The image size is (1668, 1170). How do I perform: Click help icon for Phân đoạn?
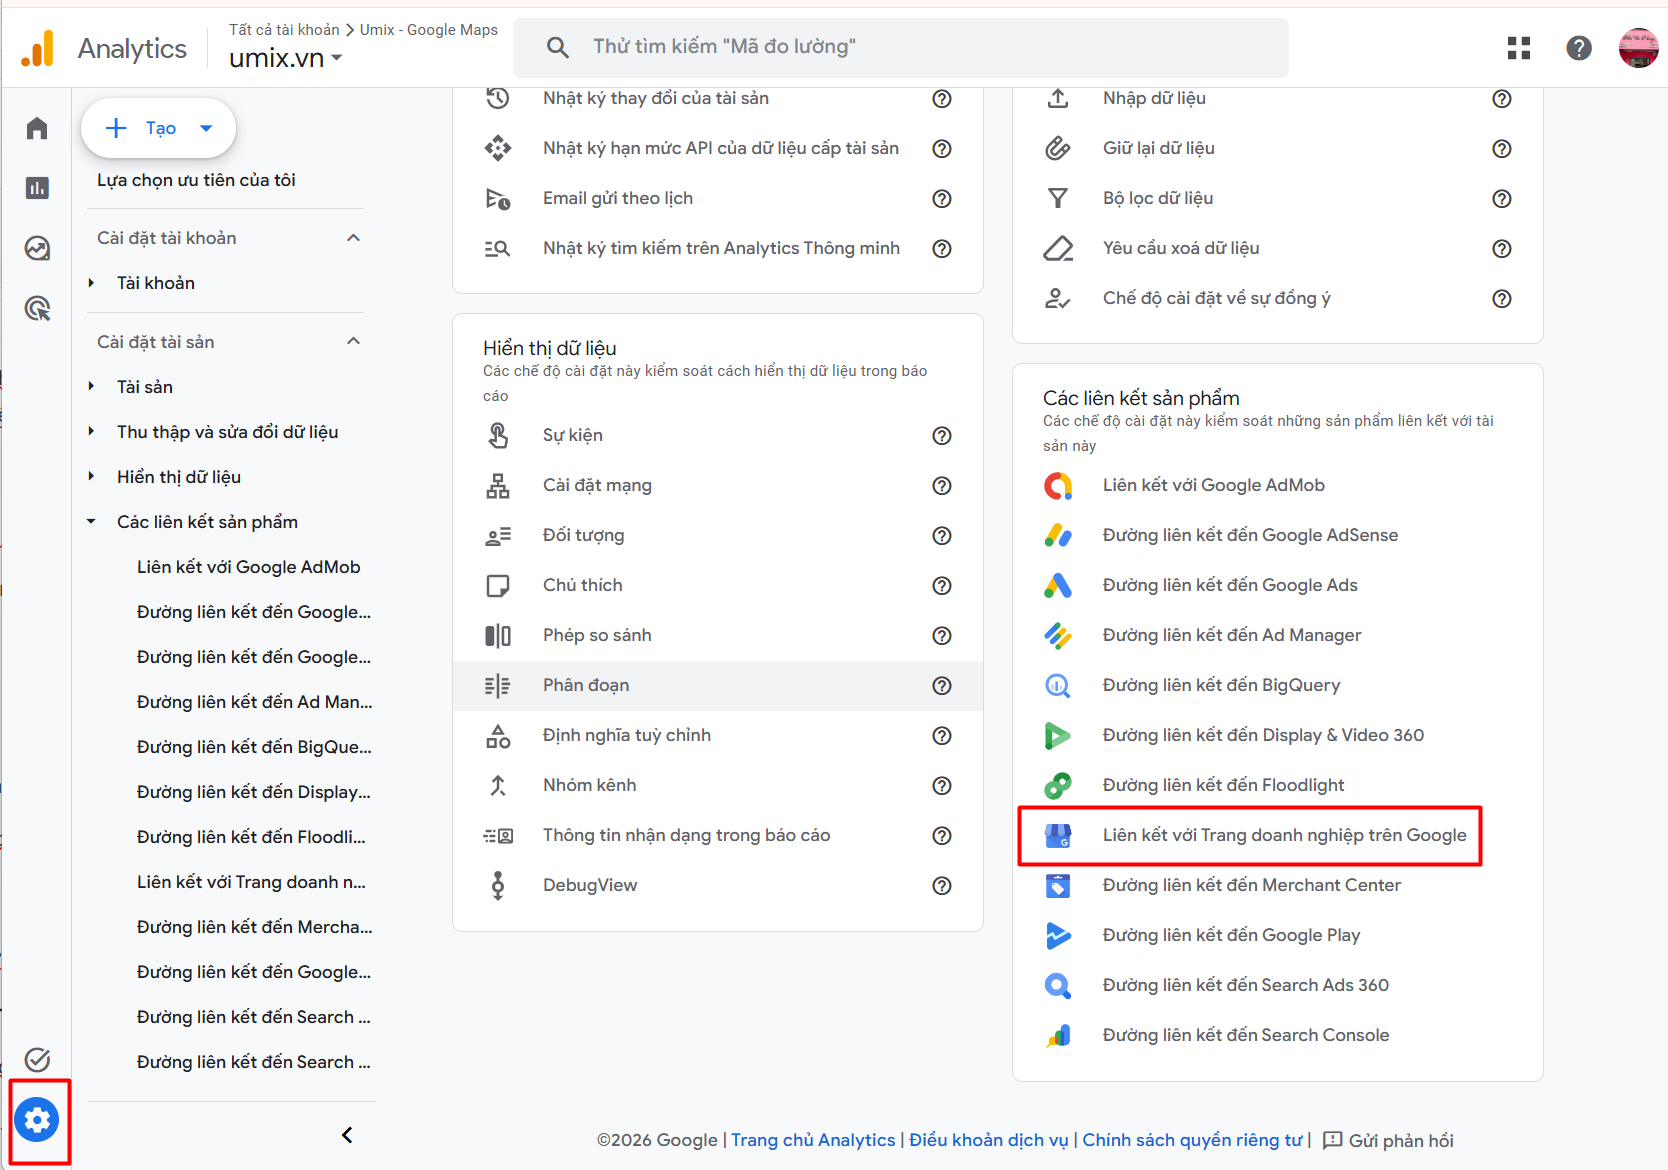[x=942, y=686]
